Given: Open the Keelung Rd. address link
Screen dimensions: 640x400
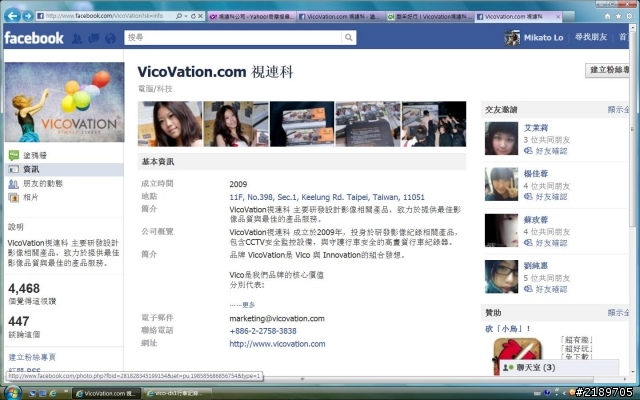Looking at the screenshot, I should (x=327, y=197).
